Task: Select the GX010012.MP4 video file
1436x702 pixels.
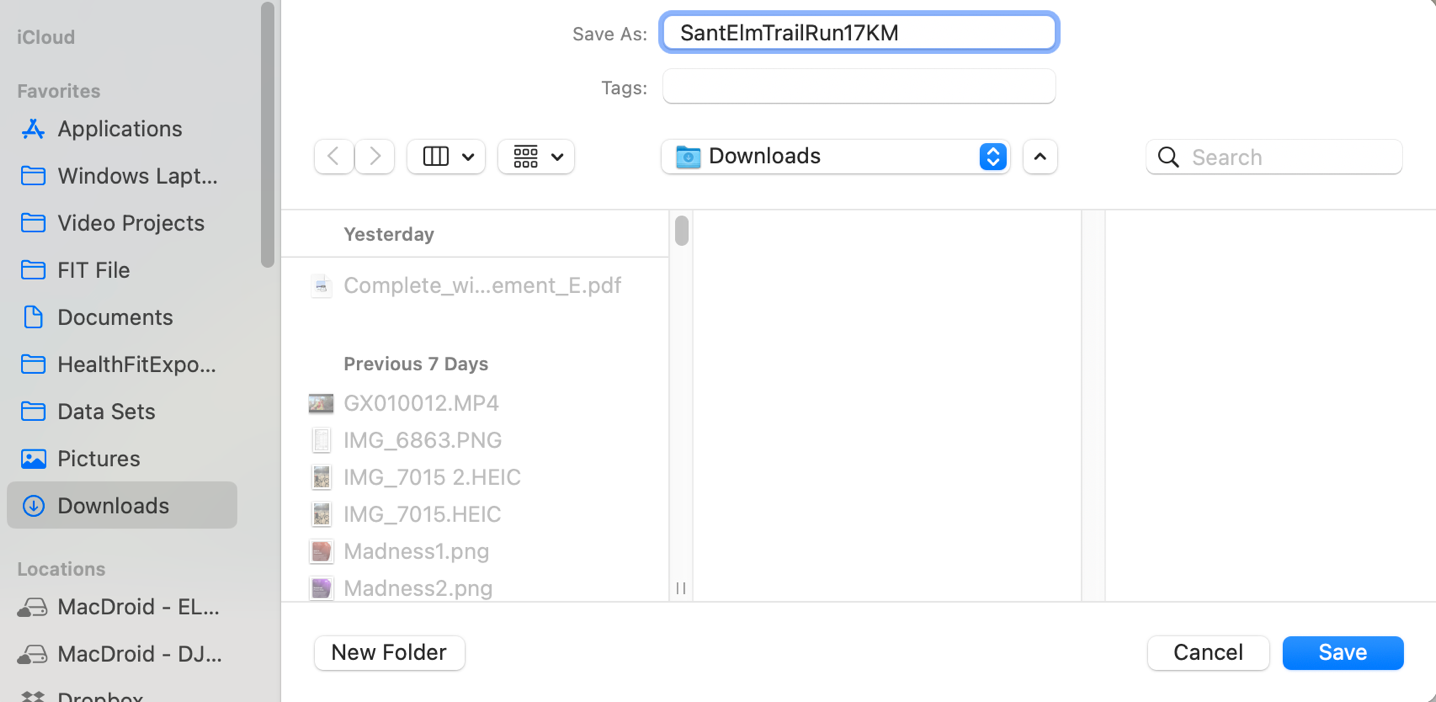Action: point(420,403)
